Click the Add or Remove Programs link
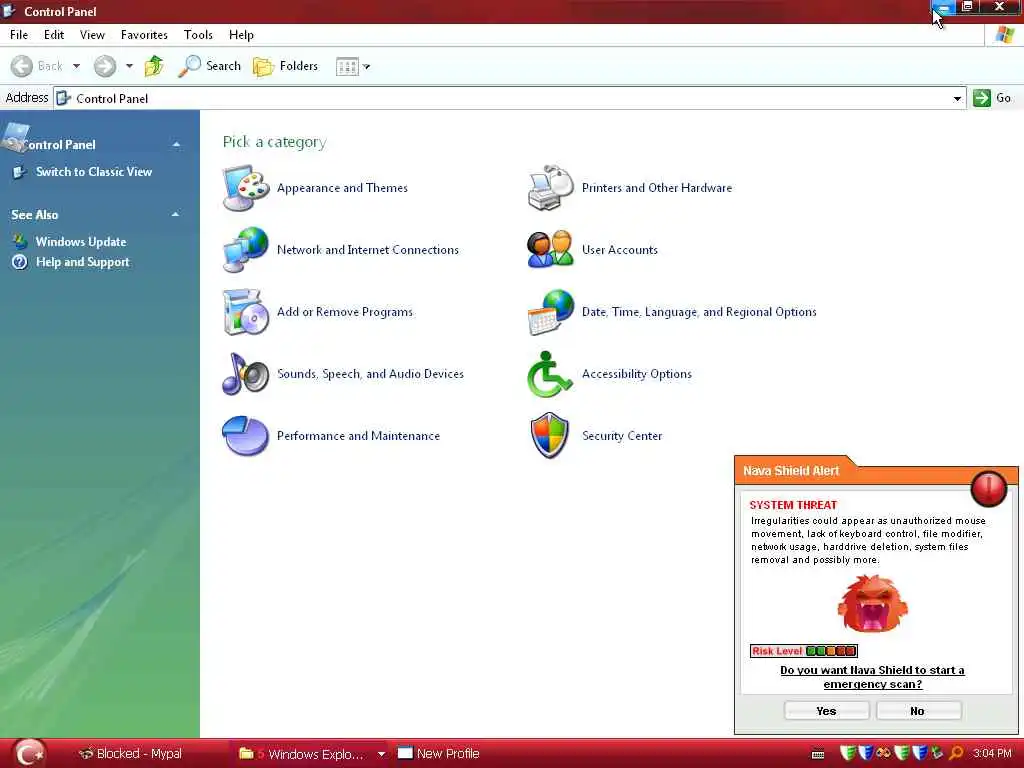Viewport: 1024px width, 768px height. pos(345,312)
